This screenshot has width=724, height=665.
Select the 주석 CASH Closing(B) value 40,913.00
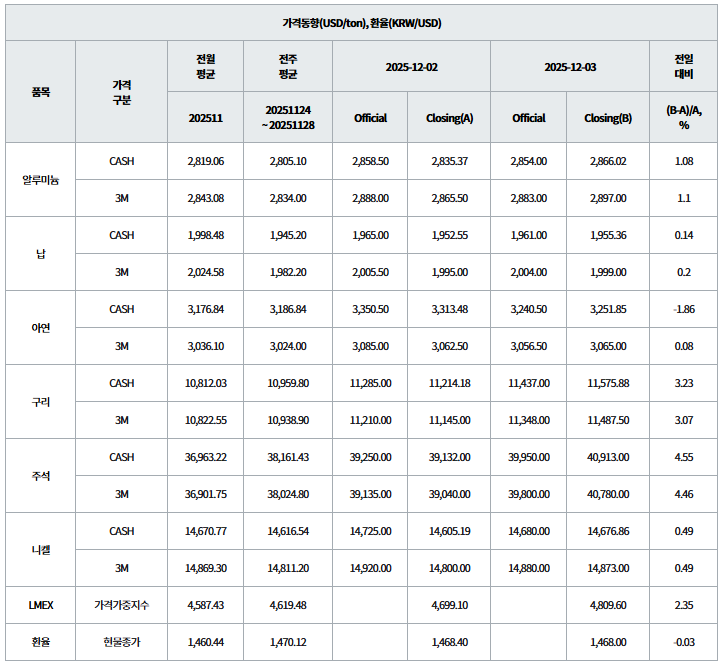tap(607, 457)
